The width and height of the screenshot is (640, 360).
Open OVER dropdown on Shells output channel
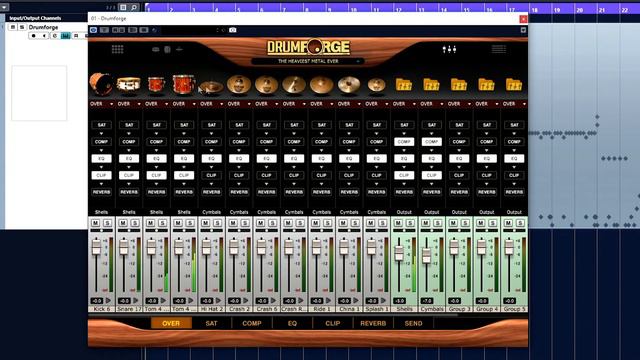[x=404, y=104]
